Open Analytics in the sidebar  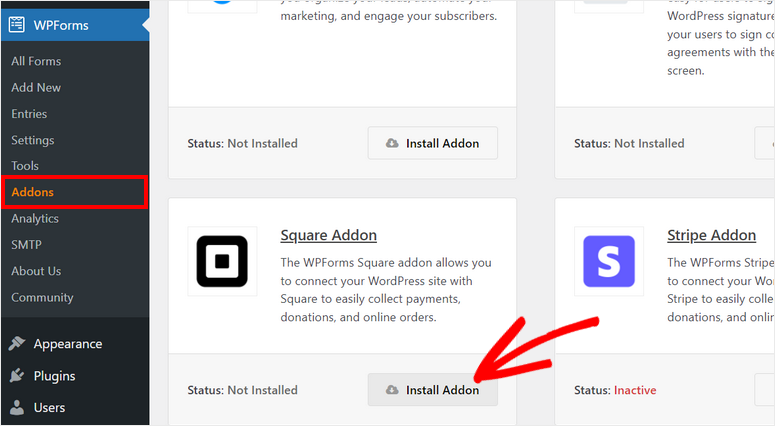pos(35,218)
